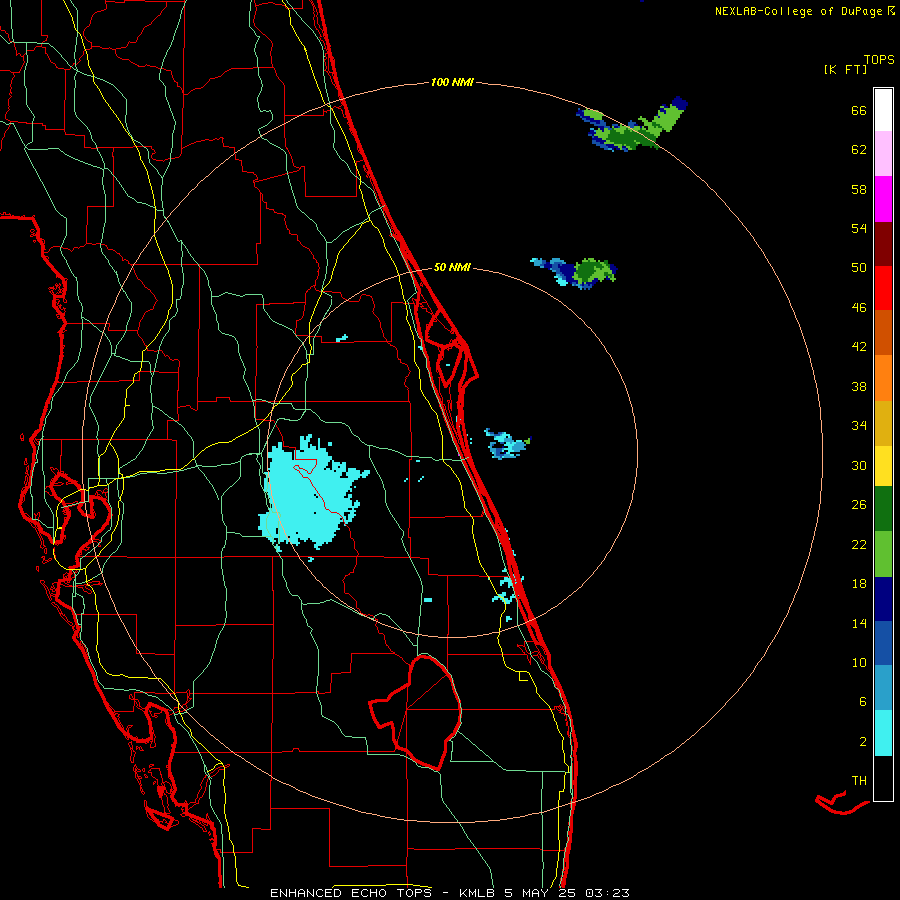900x900 pixels.
Task: Click the 03:23 timestamp
Action: point(608,893)
